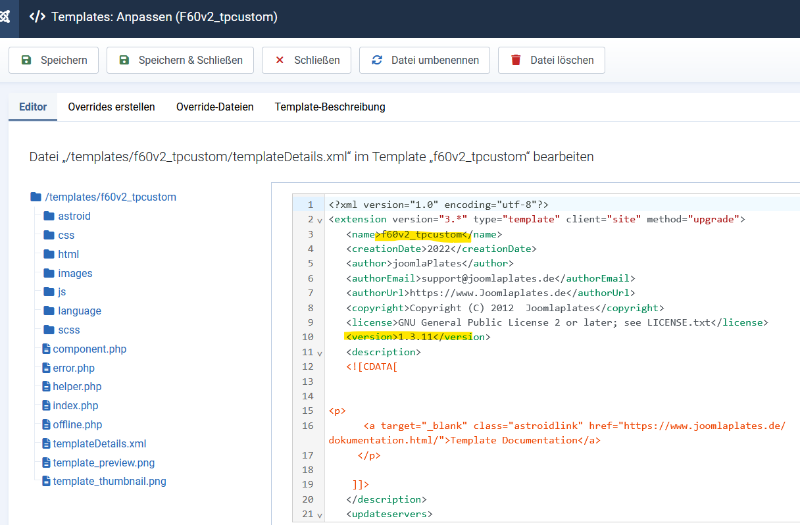Screen dimensions: 800x525
Task: Click the folder icon next to scss
Action: pyautogui.click(x=49, y=330)
